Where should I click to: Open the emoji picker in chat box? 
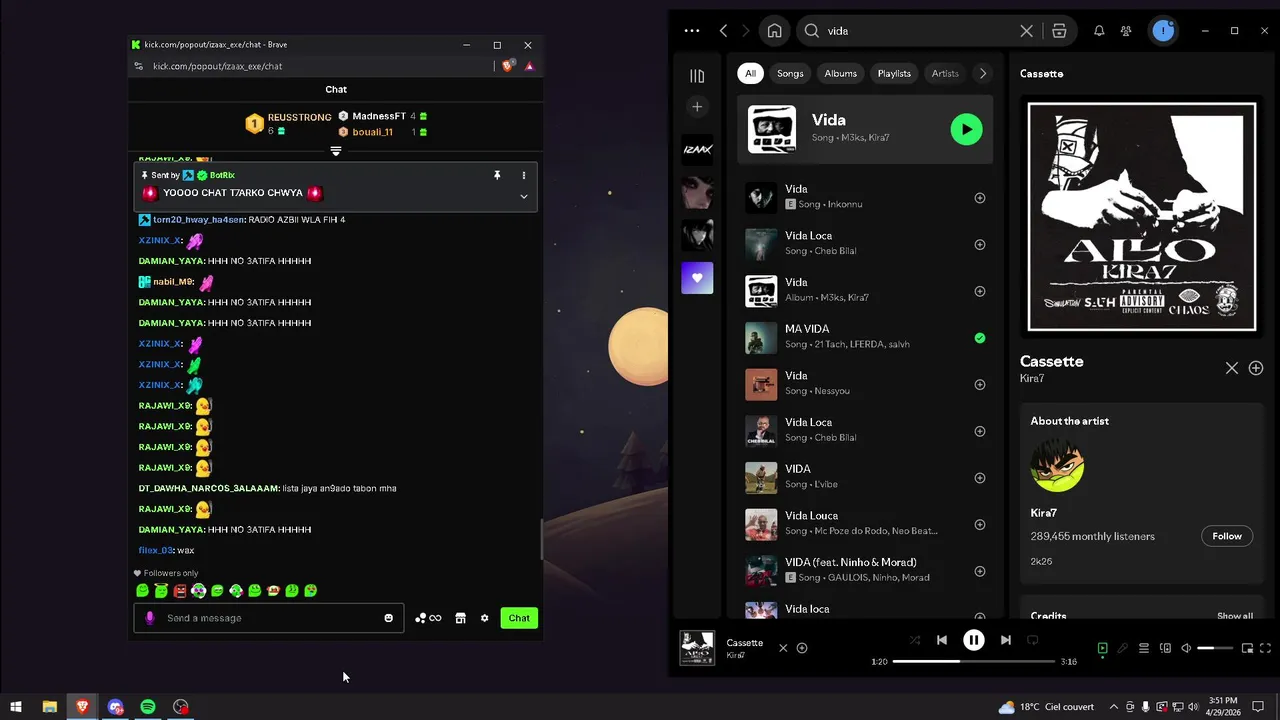389,618
